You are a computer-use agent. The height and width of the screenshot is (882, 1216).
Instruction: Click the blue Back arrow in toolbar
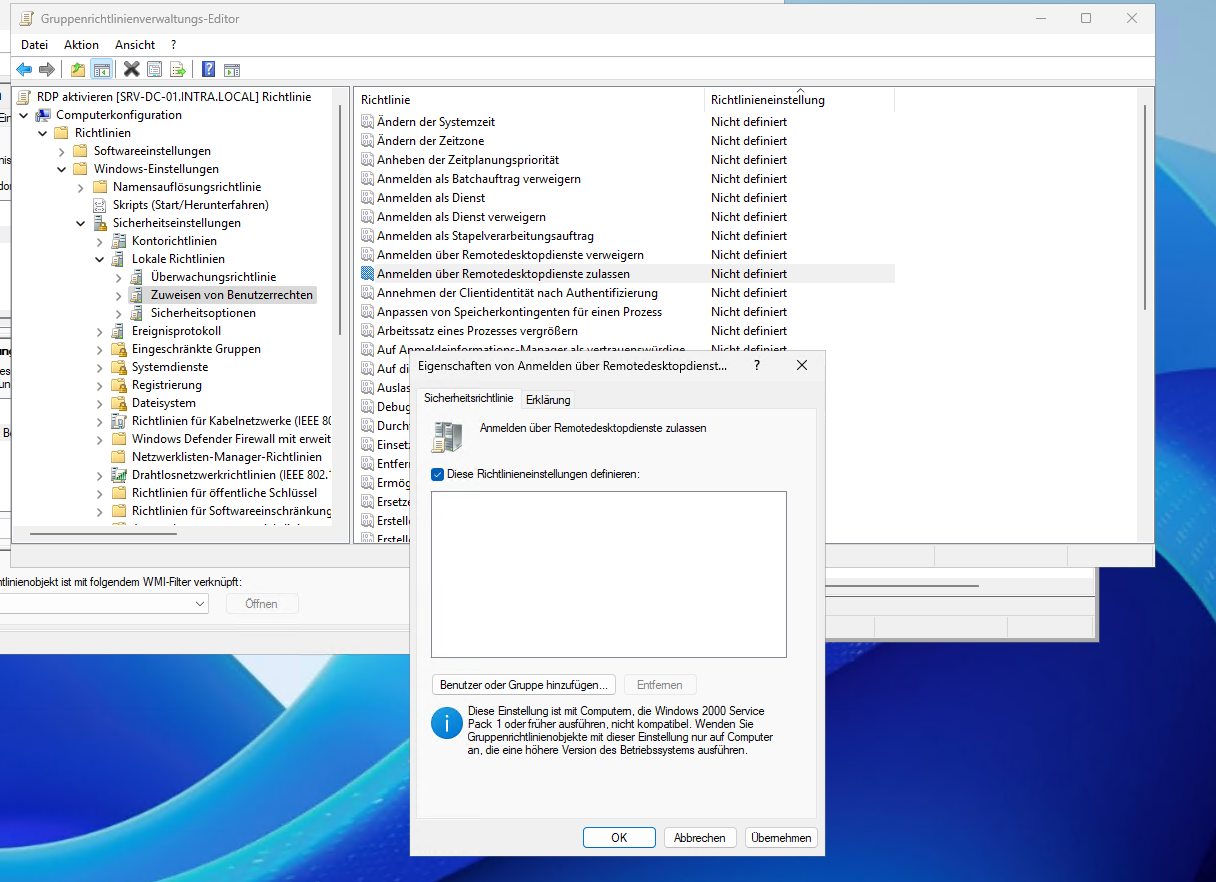click(x=24, y=69)
